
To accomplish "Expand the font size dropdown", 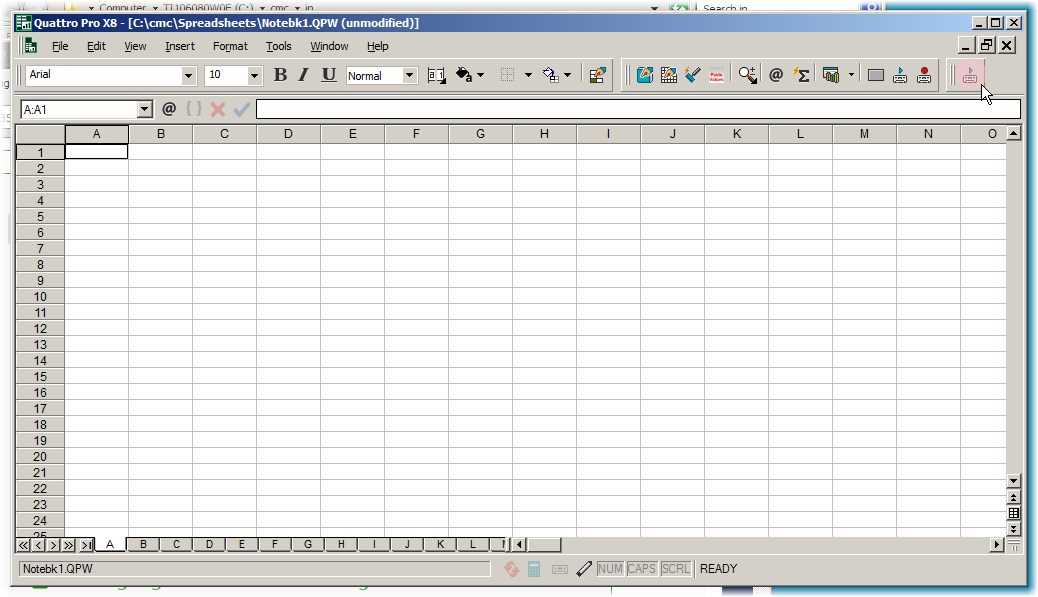I will 254,76.
